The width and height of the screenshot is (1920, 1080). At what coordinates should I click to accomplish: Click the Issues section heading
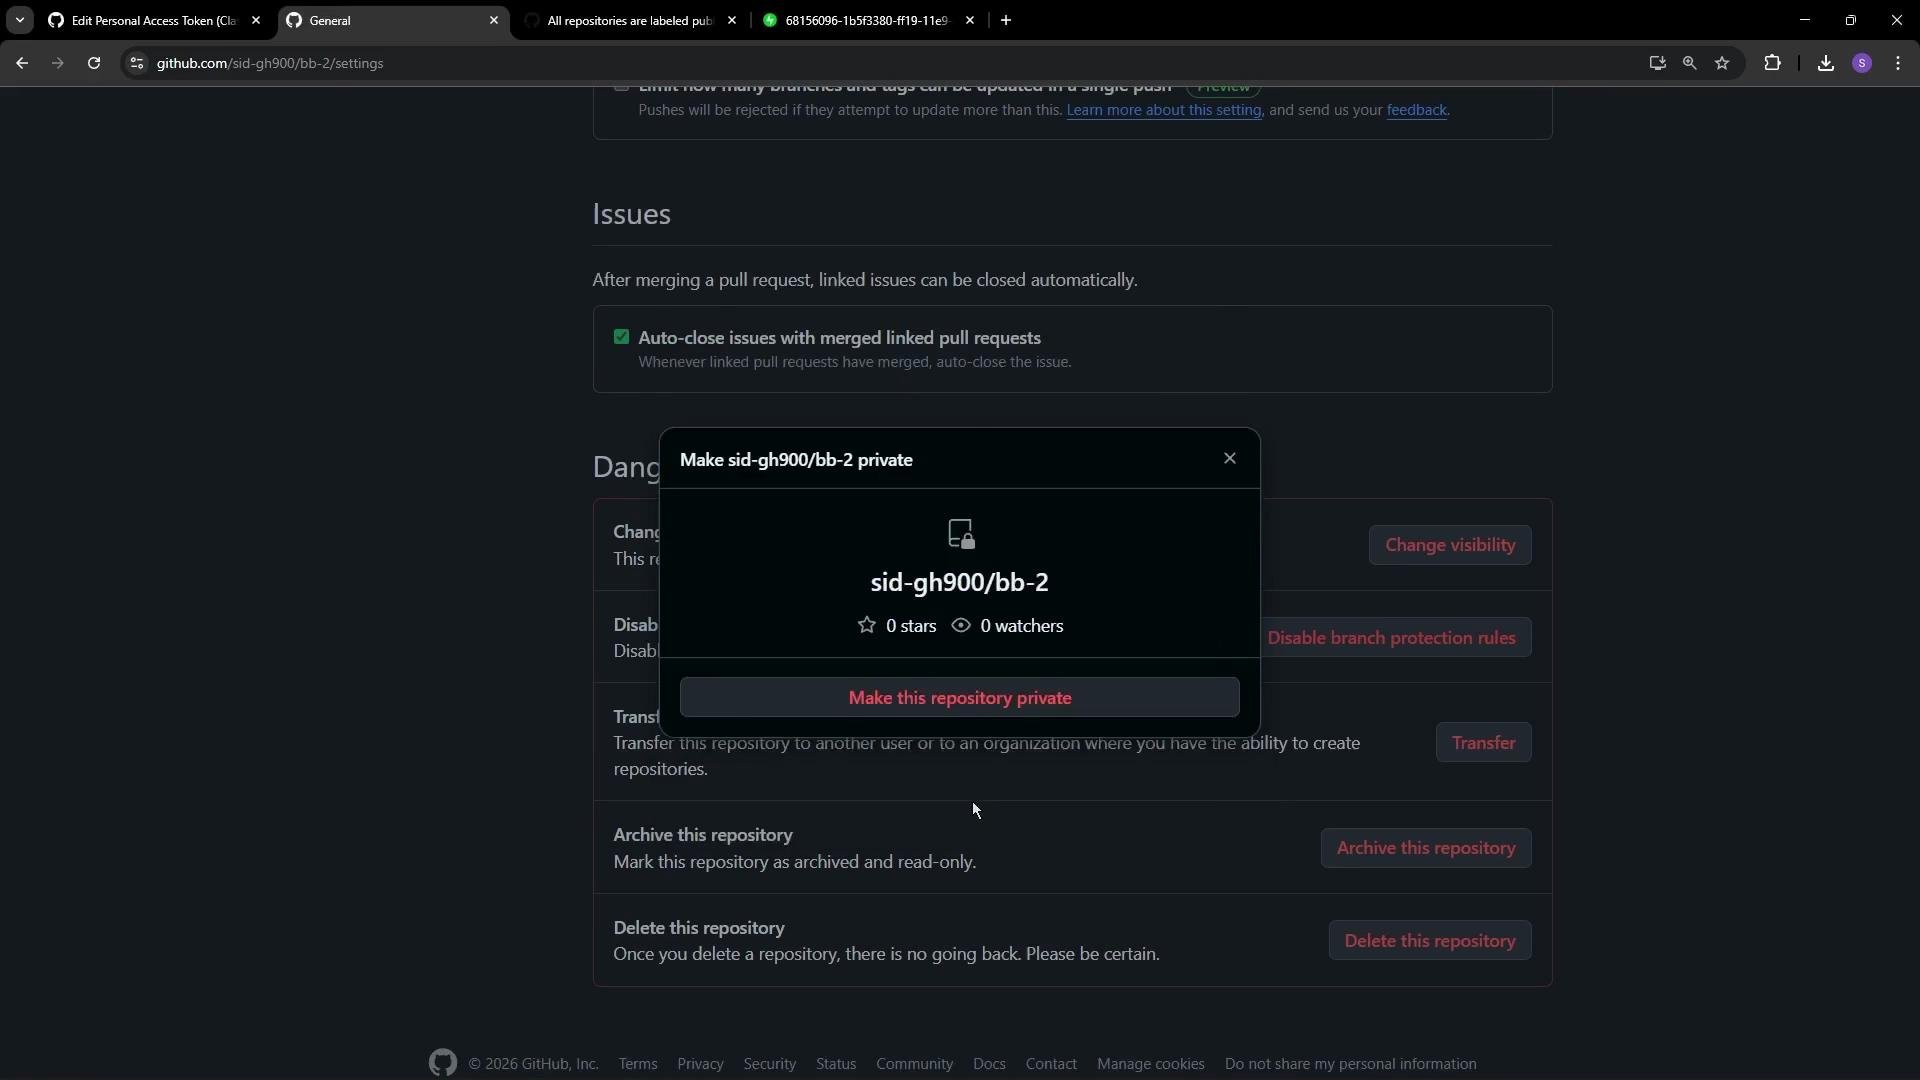(x=631, y=214)
